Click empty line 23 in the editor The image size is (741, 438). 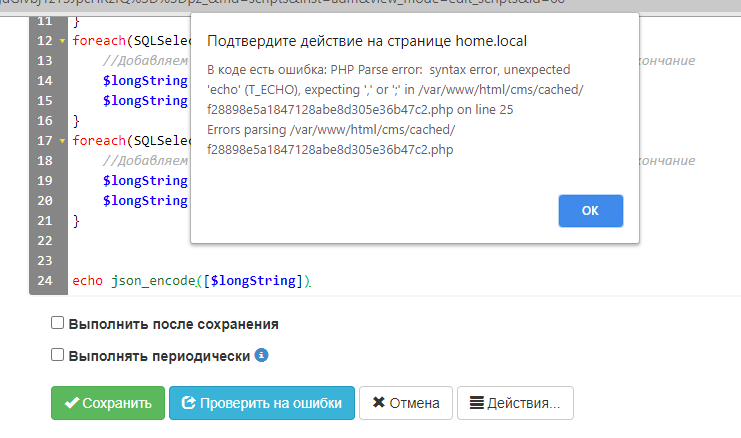pos(300,261)
